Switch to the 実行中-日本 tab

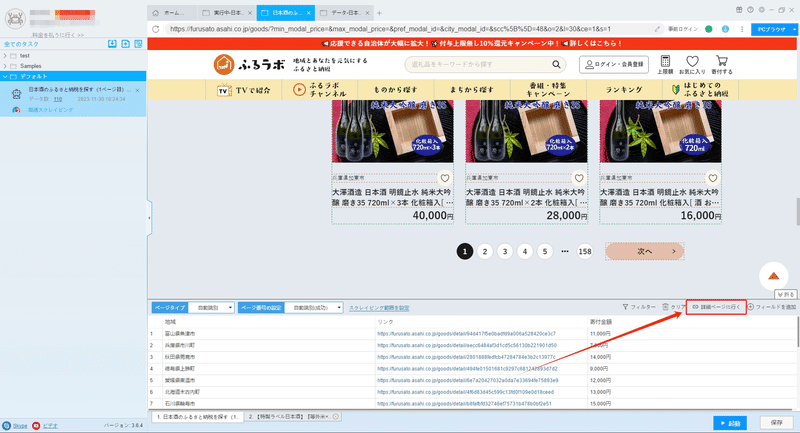pyautogui.click(x=227, y=13)
